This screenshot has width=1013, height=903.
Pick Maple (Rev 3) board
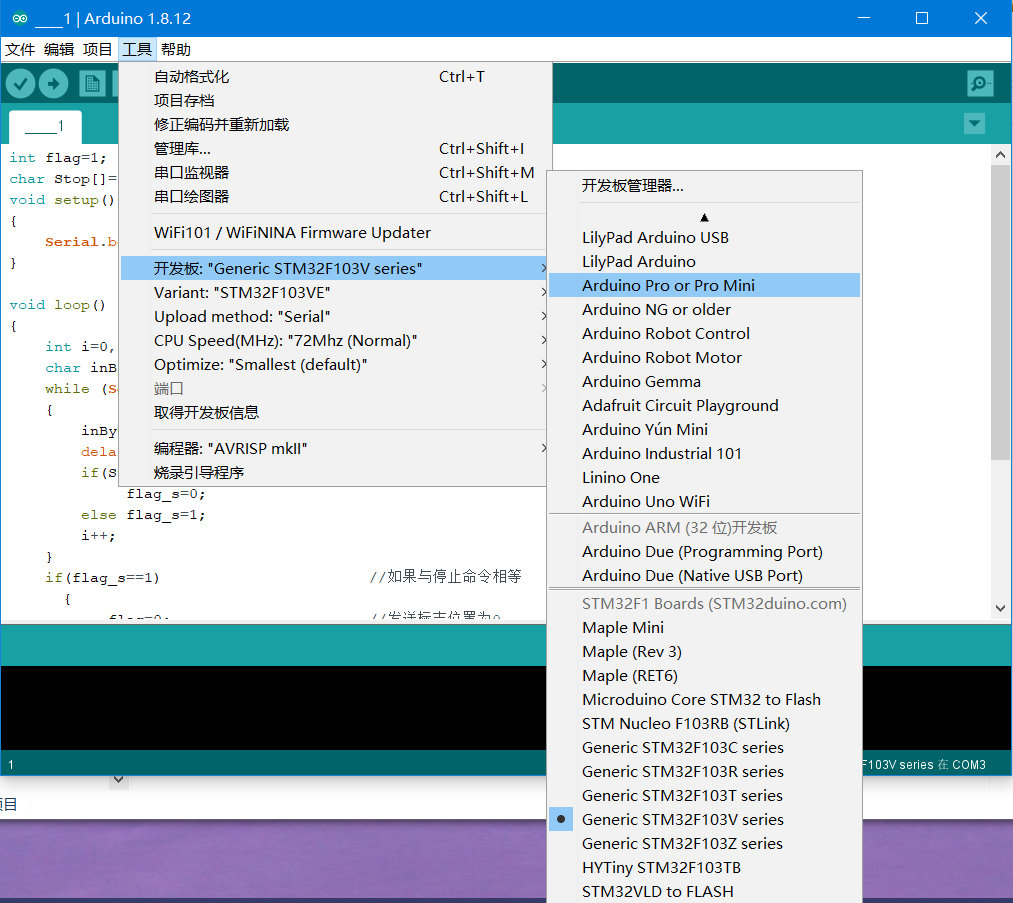704,651
